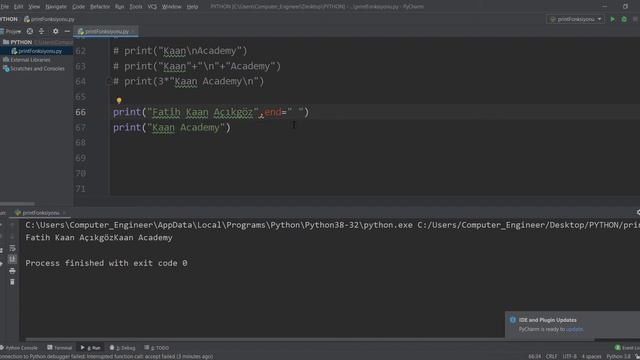The image size is (640, 360).
Task: Click the yellow light bulb intention icon
Action: [119, 100]
